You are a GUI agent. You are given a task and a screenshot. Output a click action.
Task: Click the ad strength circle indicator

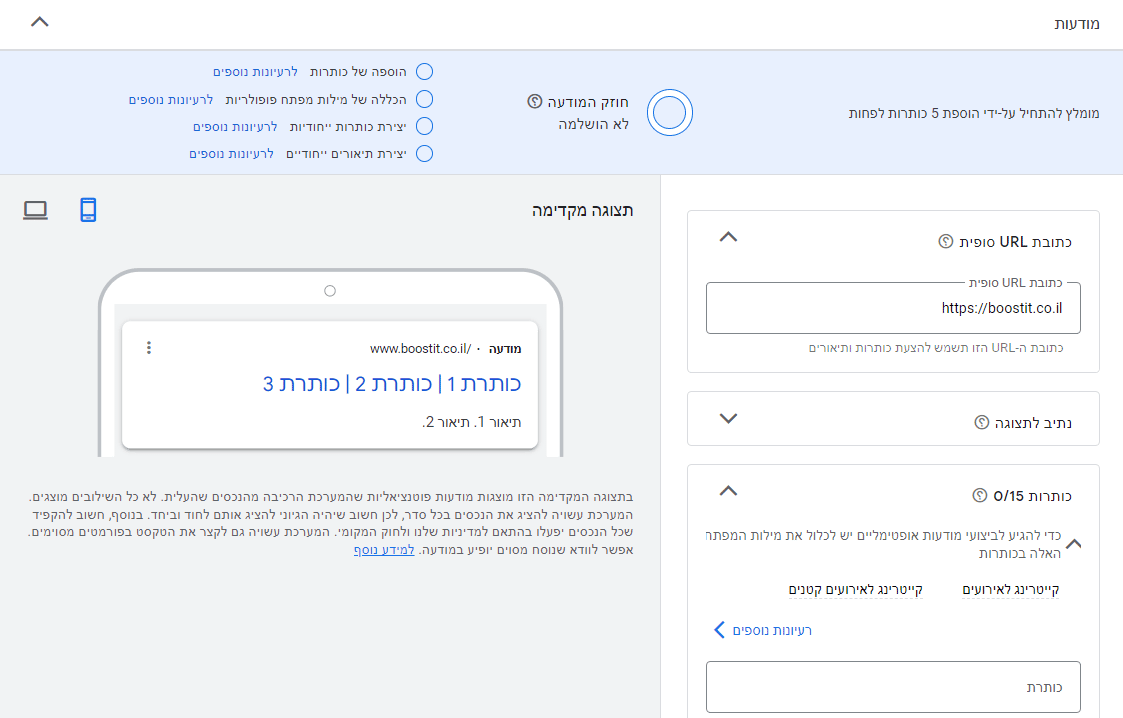click(670, 113)
